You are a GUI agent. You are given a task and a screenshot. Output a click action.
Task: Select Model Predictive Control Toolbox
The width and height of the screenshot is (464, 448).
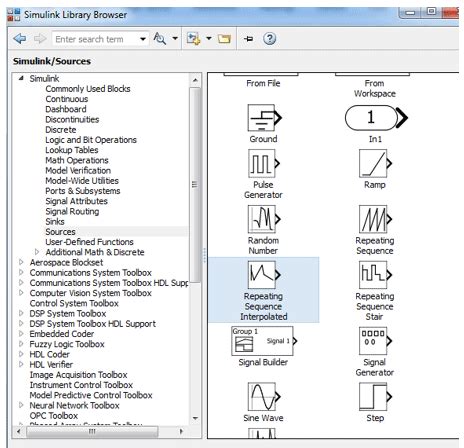(91, 395)
